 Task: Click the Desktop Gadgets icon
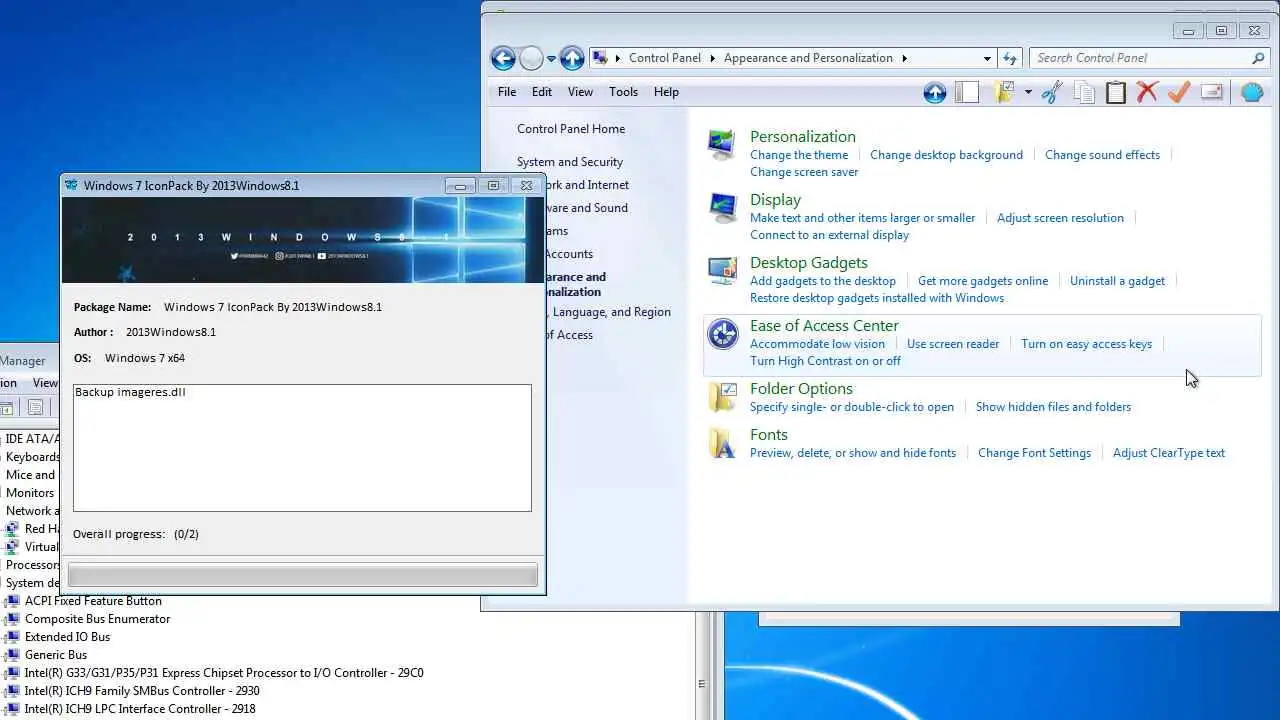click(x=722, y=271)
